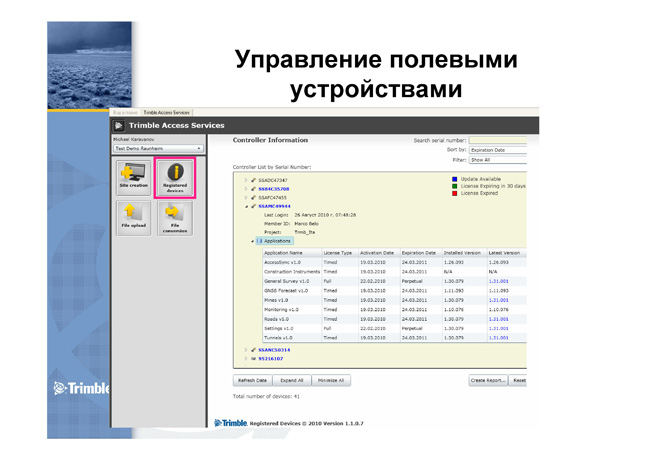Click the device icon next to 95216107
The image size is (650, 460).
[x=253, y=358]
